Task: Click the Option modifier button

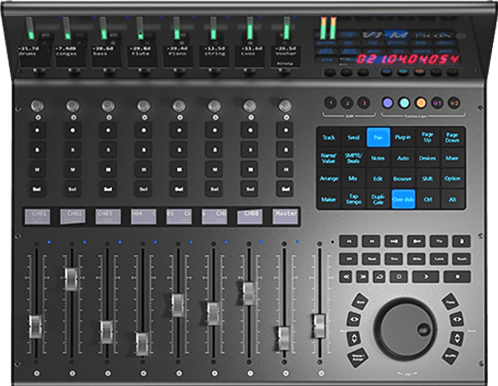Action: pyautogui.click(x=452, y=179)
